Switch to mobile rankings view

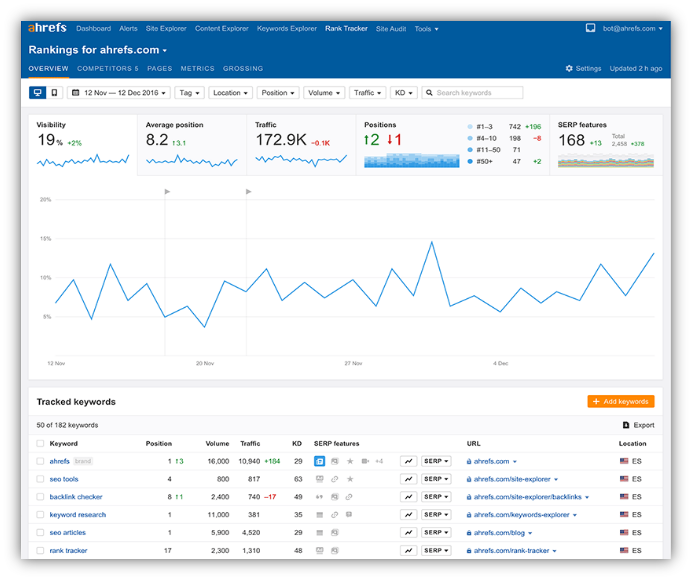tap(54, 93)
